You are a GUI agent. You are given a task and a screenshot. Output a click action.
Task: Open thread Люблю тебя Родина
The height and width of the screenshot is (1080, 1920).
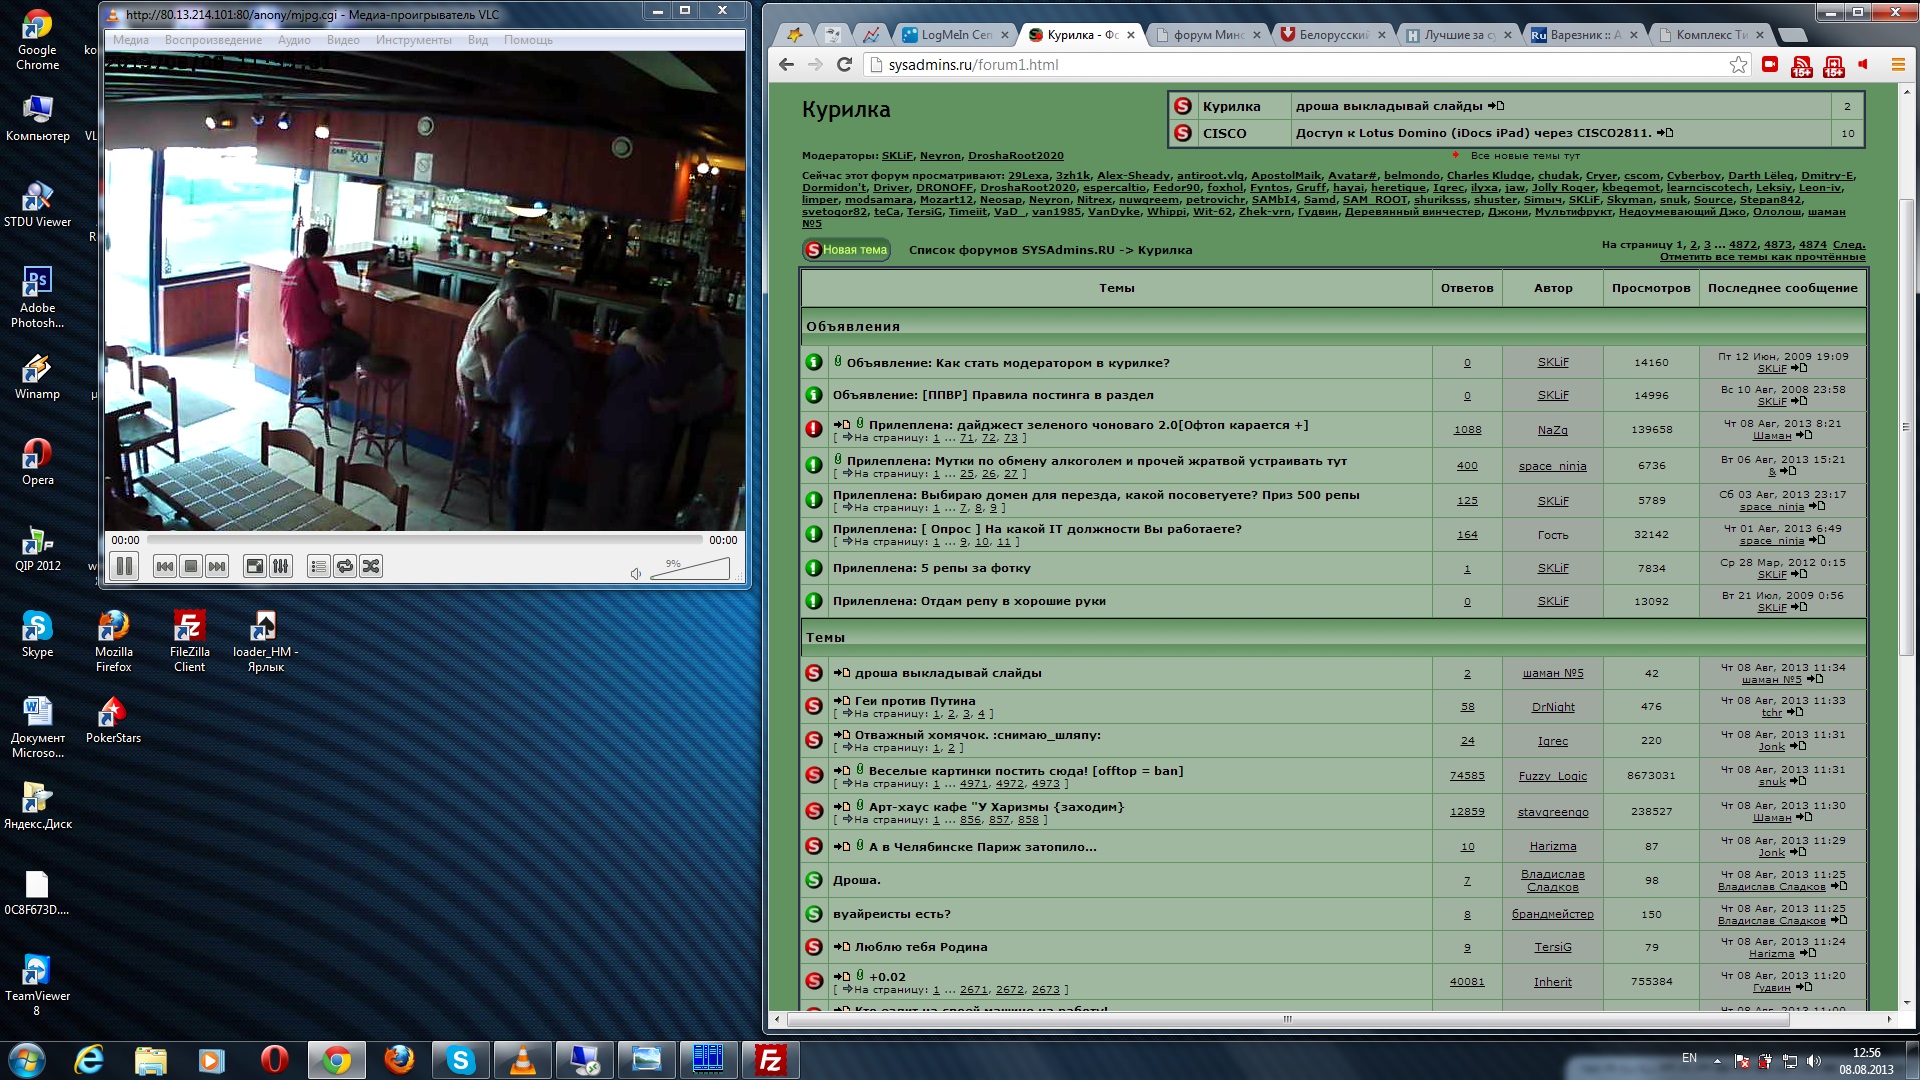tap(920, 947)
